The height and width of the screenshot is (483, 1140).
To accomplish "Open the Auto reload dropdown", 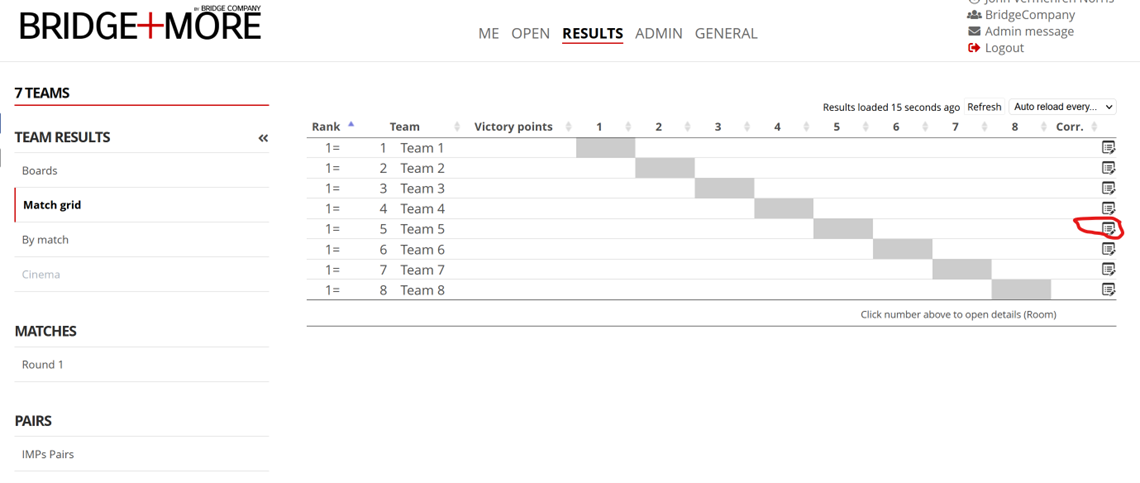I will pyautogui.click(x=1063, y=107).
